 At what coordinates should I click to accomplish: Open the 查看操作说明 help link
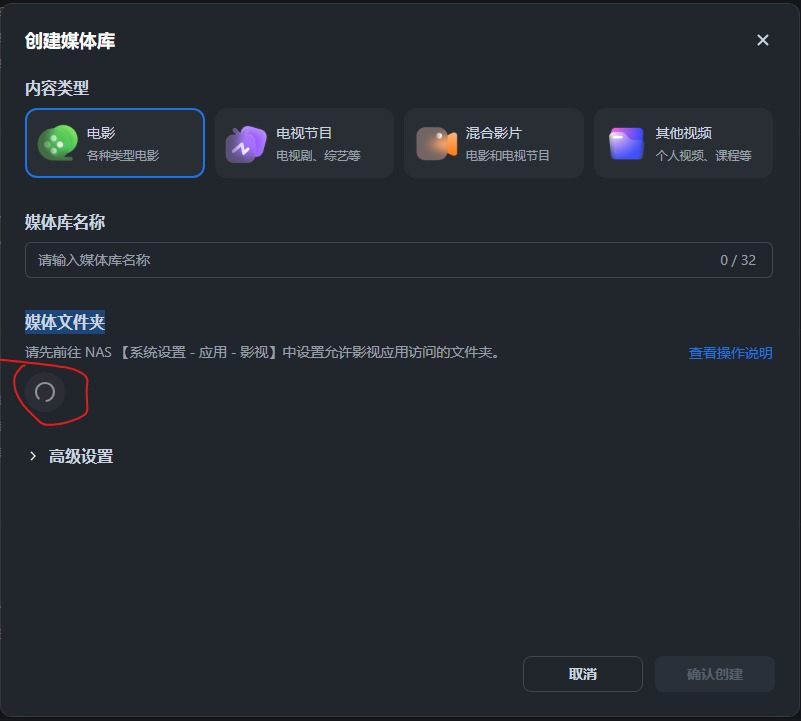click(730, 352)
